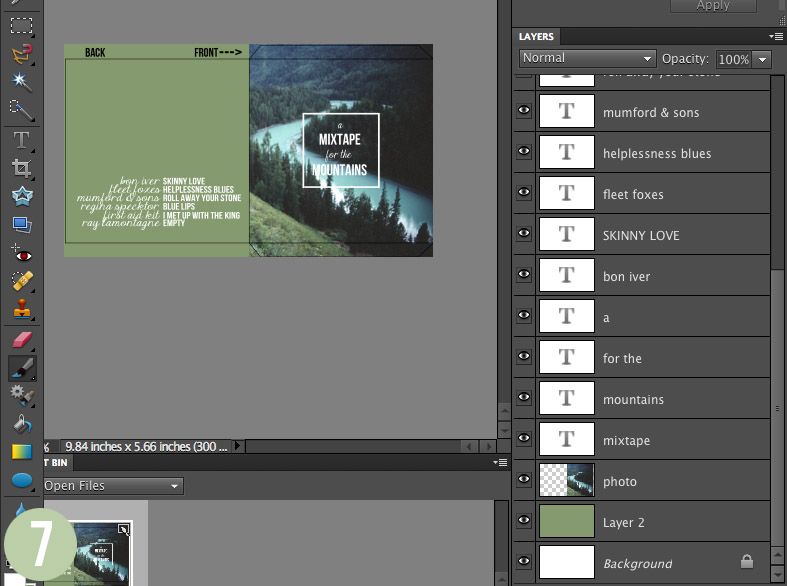Hide the mountains text layer
The height and width of the screenshot is (586, 787).
tap(524, 397)
